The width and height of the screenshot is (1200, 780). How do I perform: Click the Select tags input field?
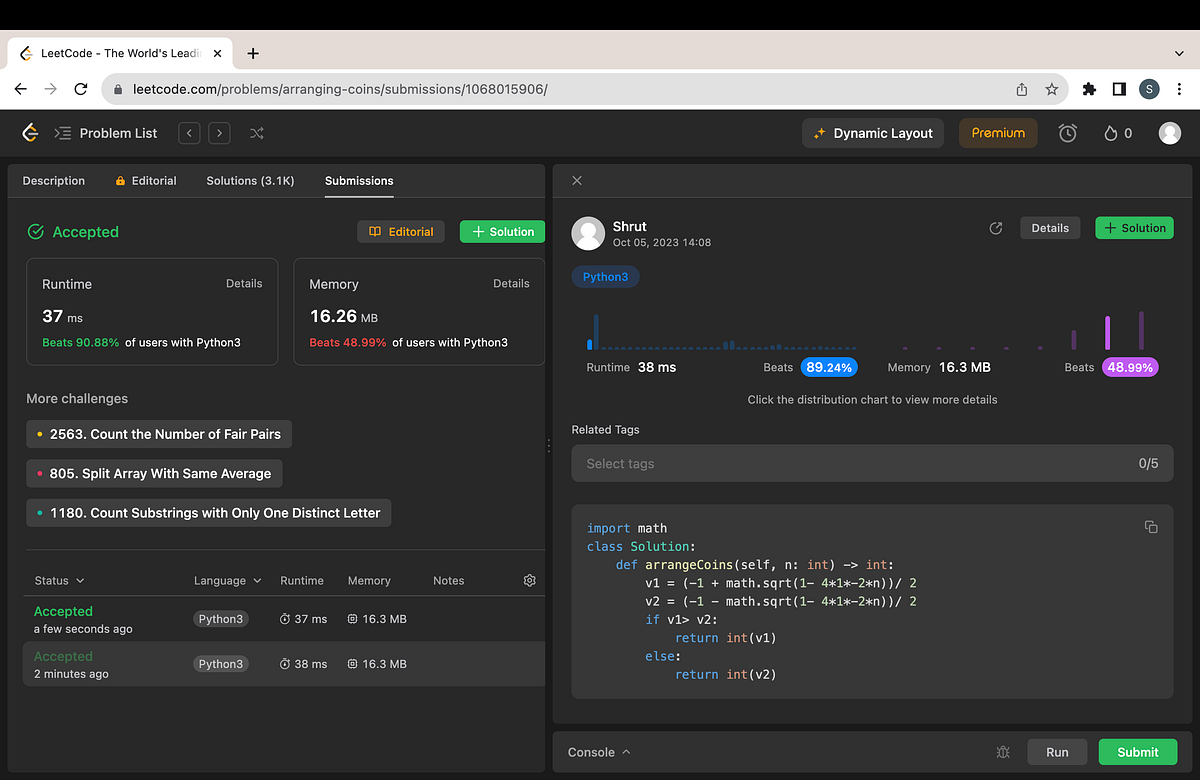coord(872,463)
